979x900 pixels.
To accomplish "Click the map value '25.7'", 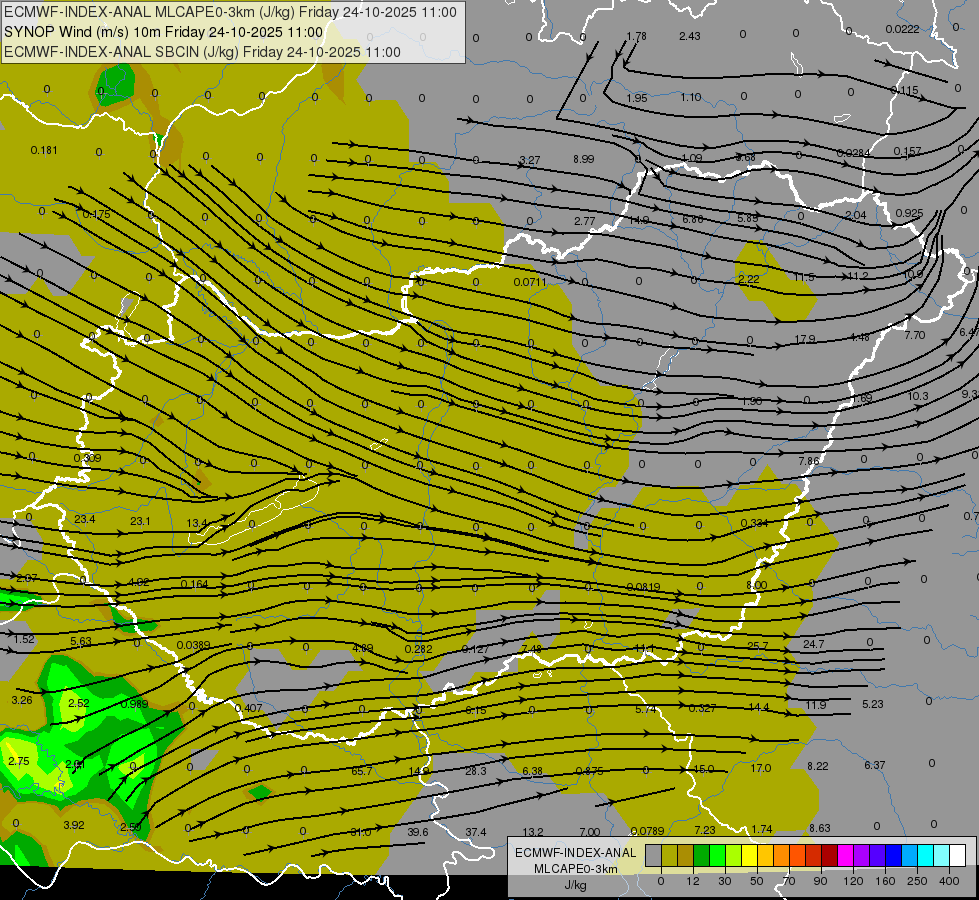I will click(757, 645).
